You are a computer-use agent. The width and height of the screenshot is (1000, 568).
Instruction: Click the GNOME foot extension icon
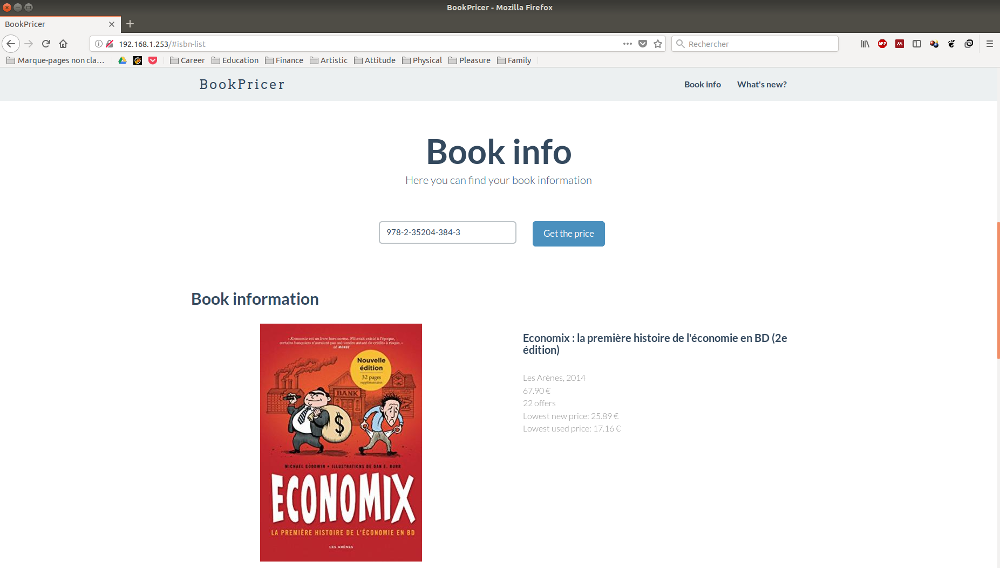(x=952, y=44)
